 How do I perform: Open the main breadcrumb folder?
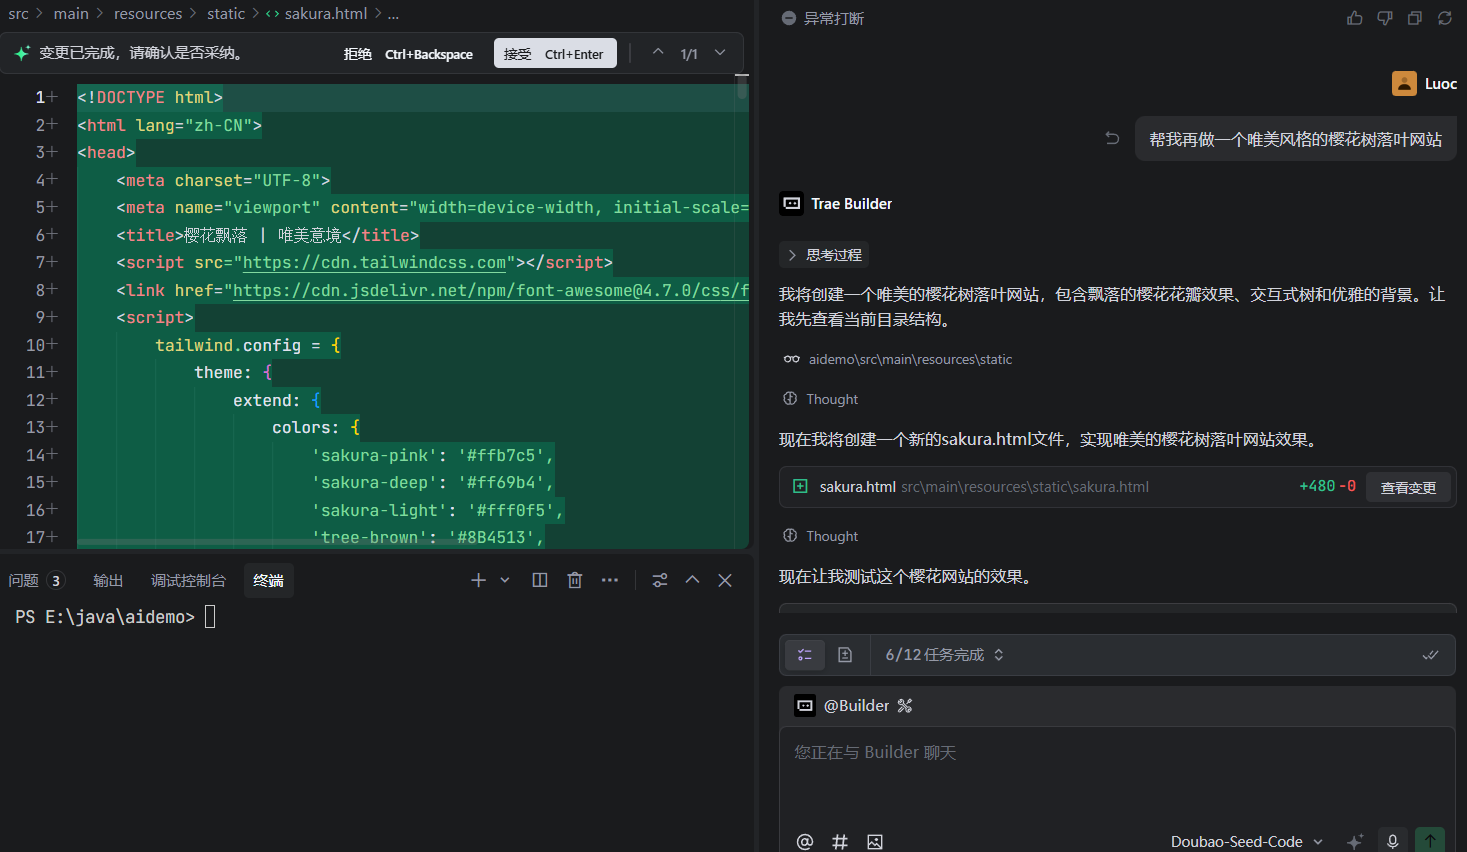[x=71, y=14]
